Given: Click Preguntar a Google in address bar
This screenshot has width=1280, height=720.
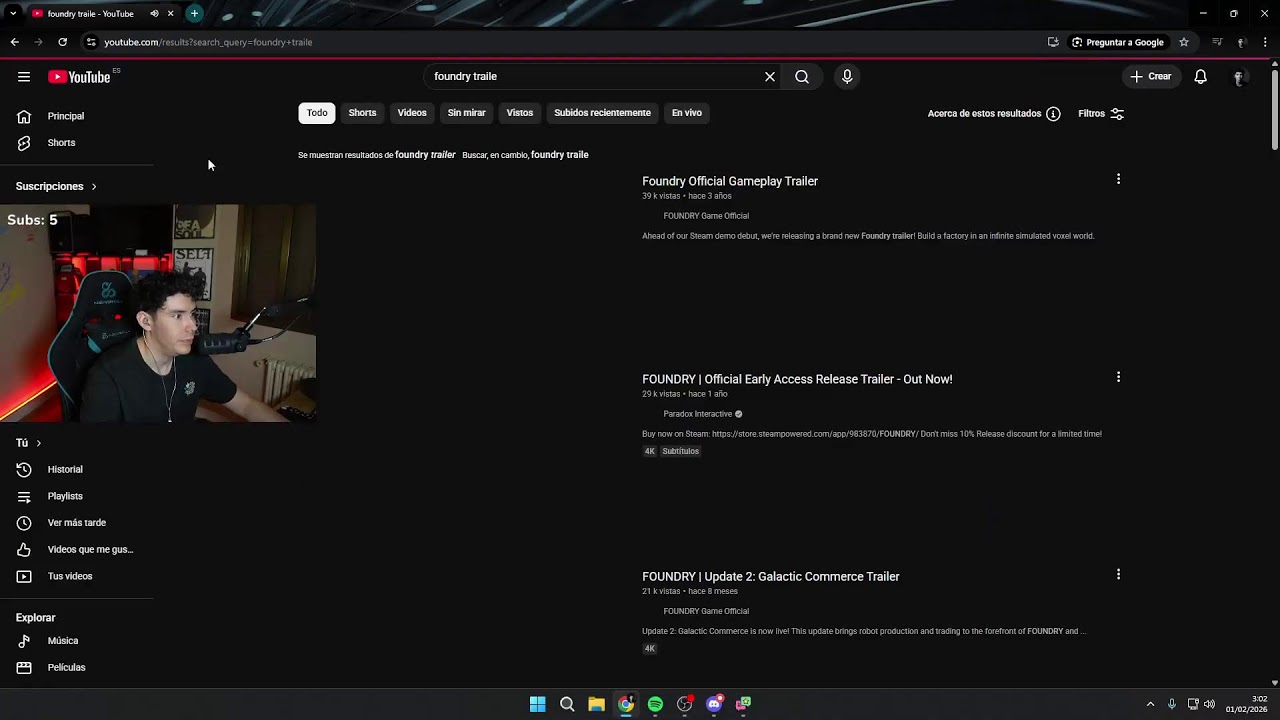Looking at the screenshot, I should [x=1117, y=42].
